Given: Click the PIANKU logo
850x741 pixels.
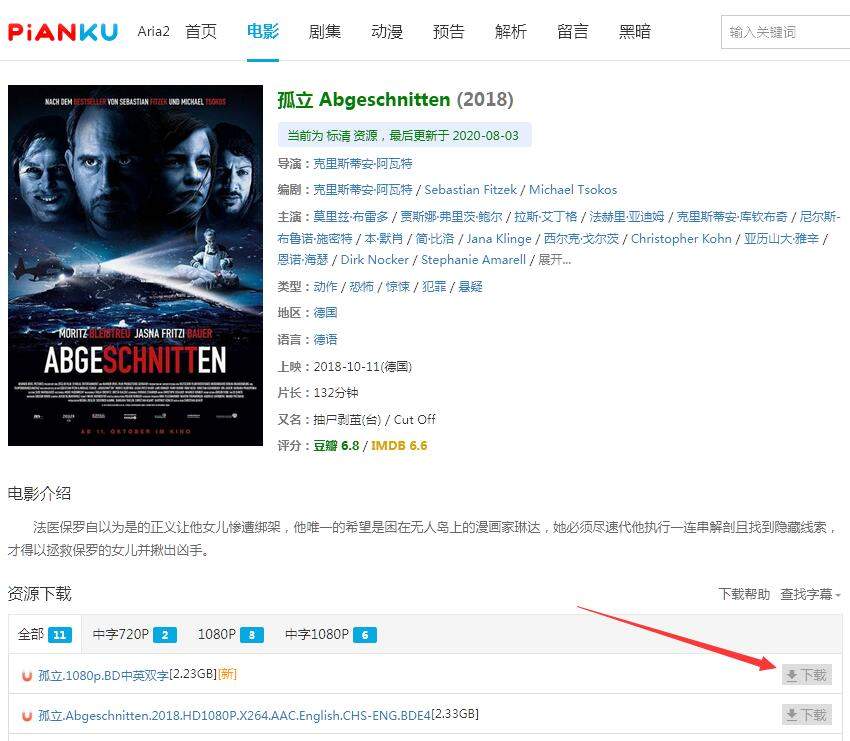Looking at the screenshot, I should pos(62,32).
